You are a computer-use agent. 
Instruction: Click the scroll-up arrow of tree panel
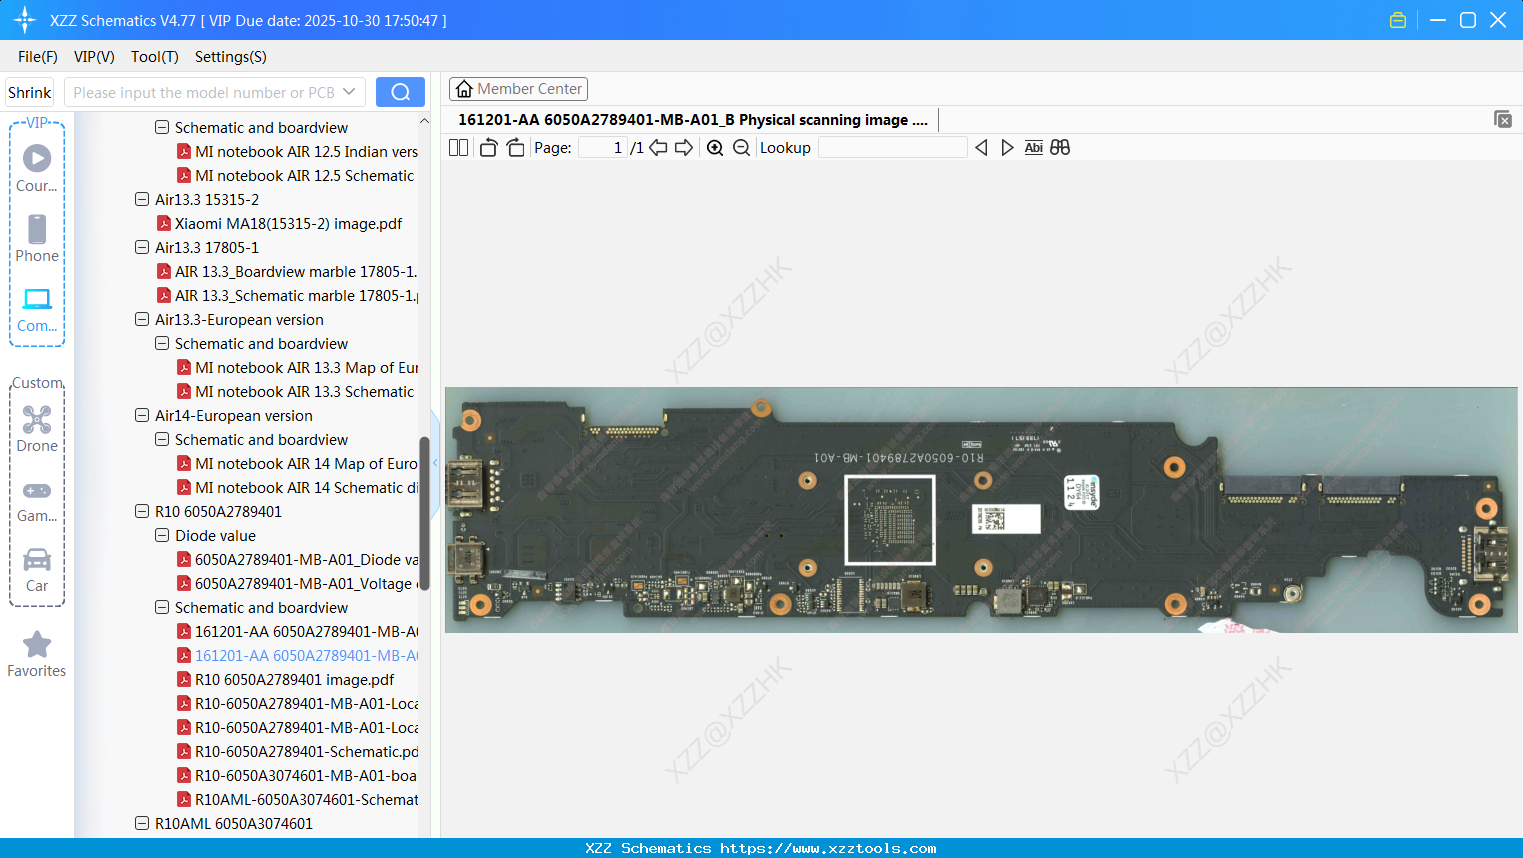pos(424,121)
